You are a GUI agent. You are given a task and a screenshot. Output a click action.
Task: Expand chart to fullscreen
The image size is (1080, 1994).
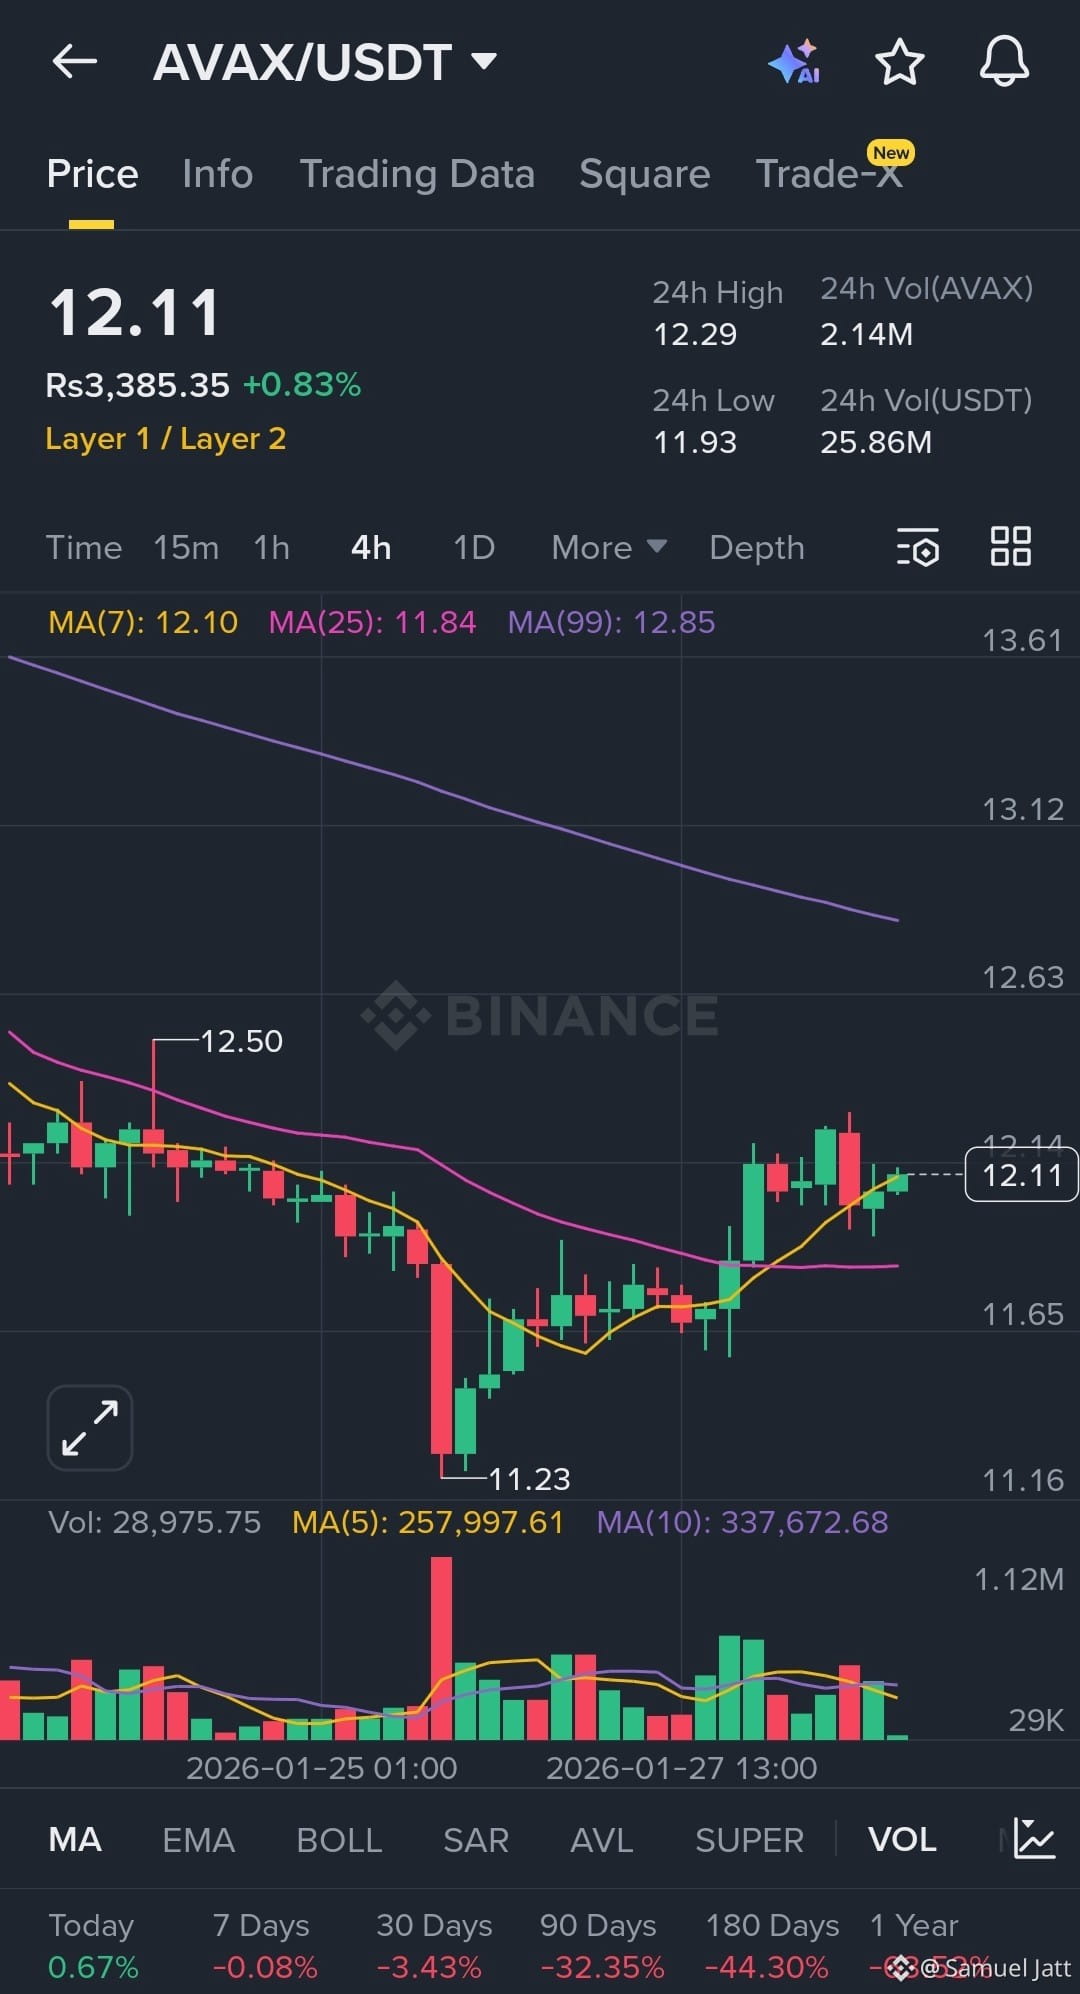[90, 1427]
